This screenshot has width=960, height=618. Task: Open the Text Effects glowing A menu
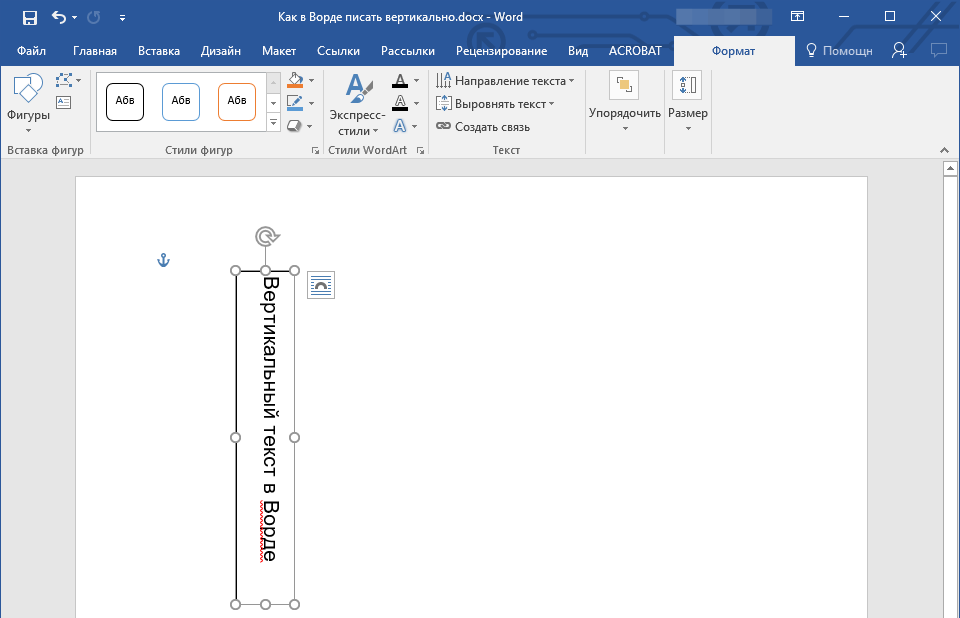click(405, 126)
